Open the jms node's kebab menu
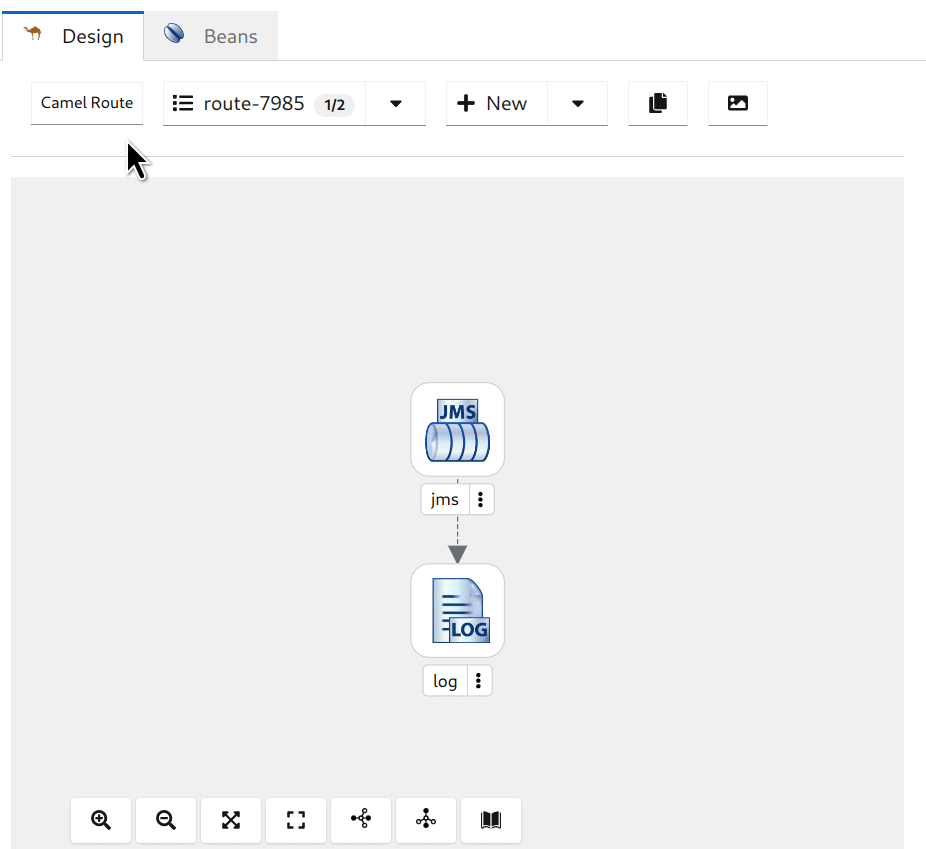The height and width of the screenshot is (849, 926). (481, 500)
